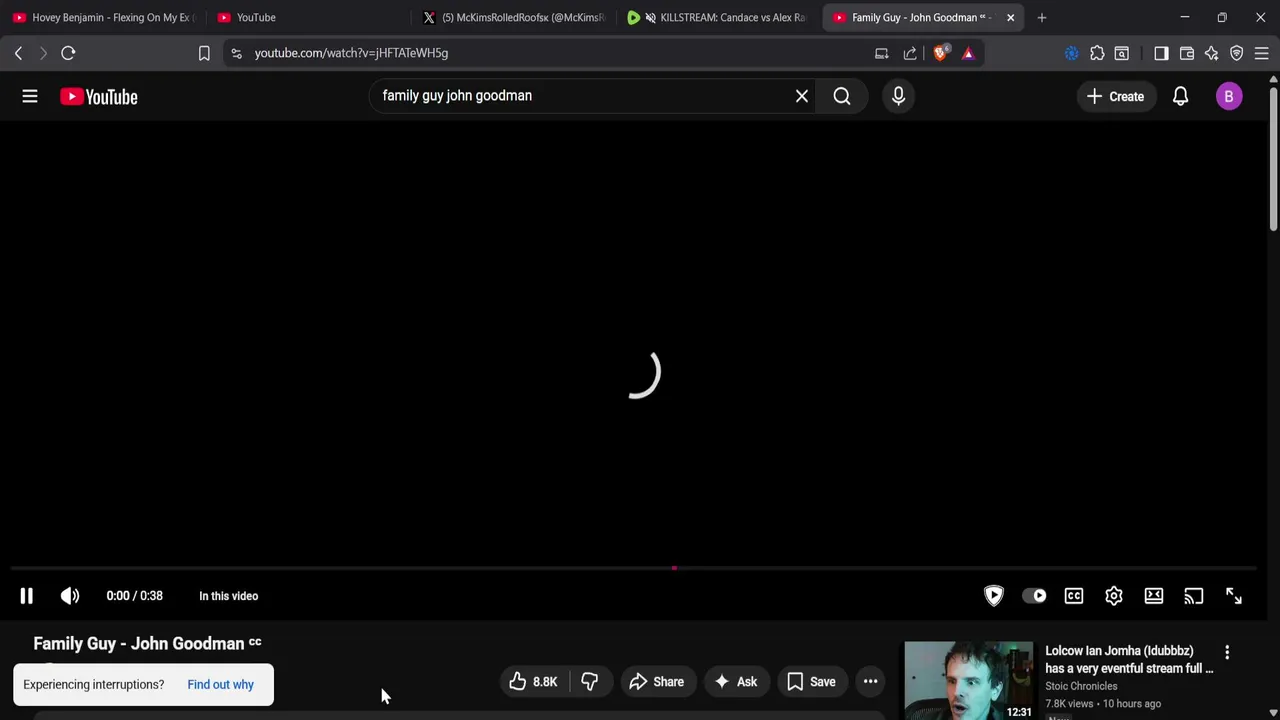Open the YouTube guide hamburger menu
The width and height of the screenshot is (1280, 720).
[30, 96]
